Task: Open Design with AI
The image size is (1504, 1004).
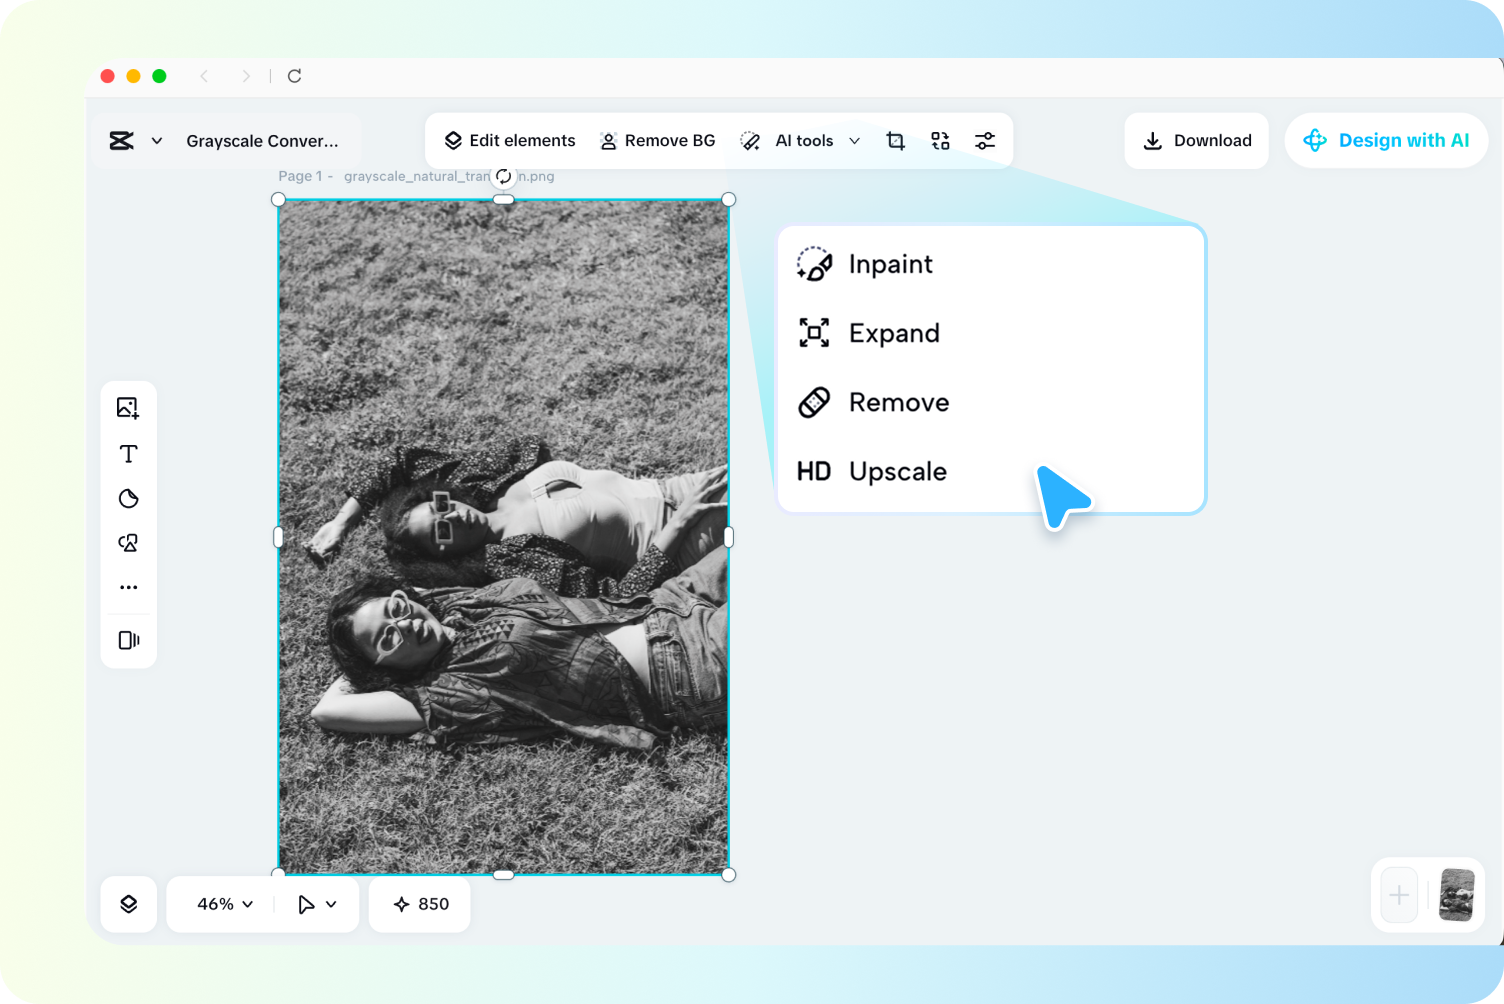Action: pos(1386,140)
